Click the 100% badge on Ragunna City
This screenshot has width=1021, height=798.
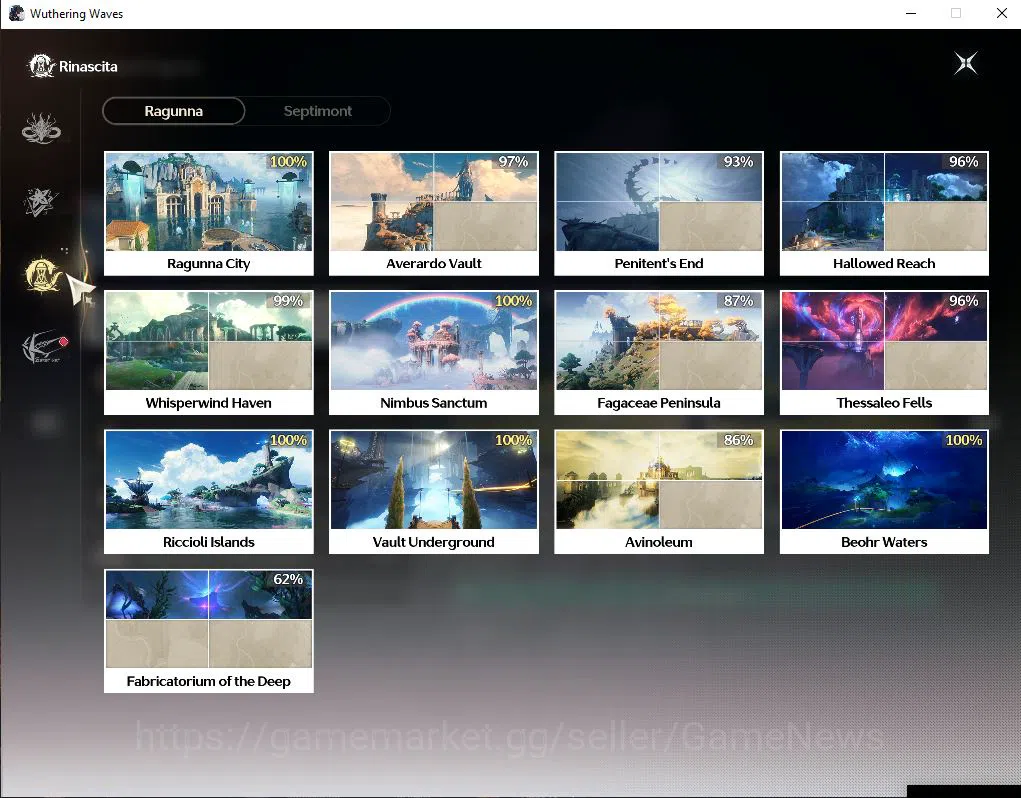tap(288, 161)
